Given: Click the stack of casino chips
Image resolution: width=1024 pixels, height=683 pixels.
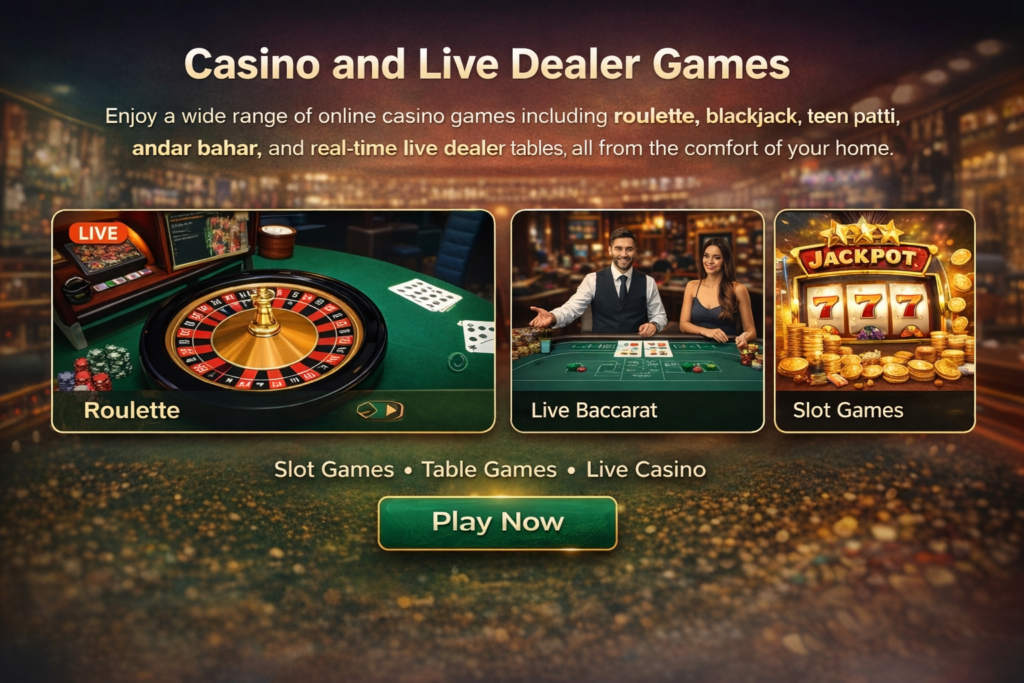Looking at the screenshot, I should (x=95, y=369).
